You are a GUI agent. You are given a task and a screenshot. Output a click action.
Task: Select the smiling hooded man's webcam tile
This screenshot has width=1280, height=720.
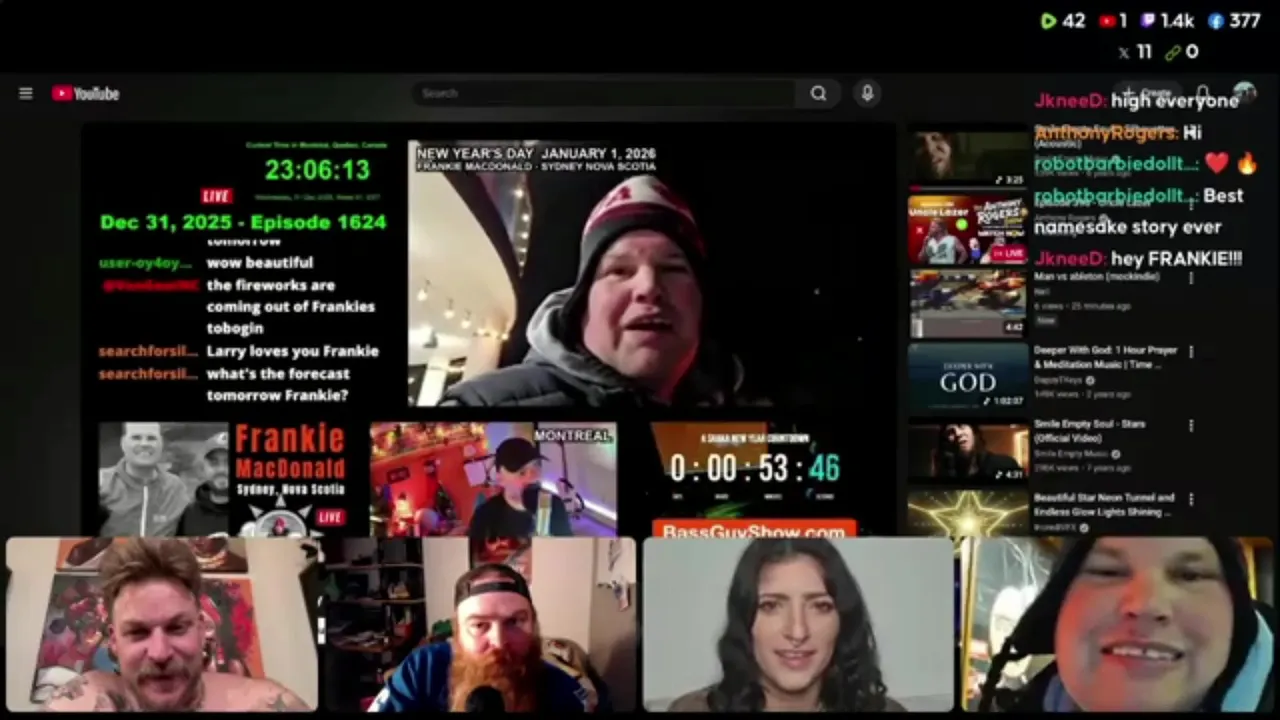[1116, 624]
